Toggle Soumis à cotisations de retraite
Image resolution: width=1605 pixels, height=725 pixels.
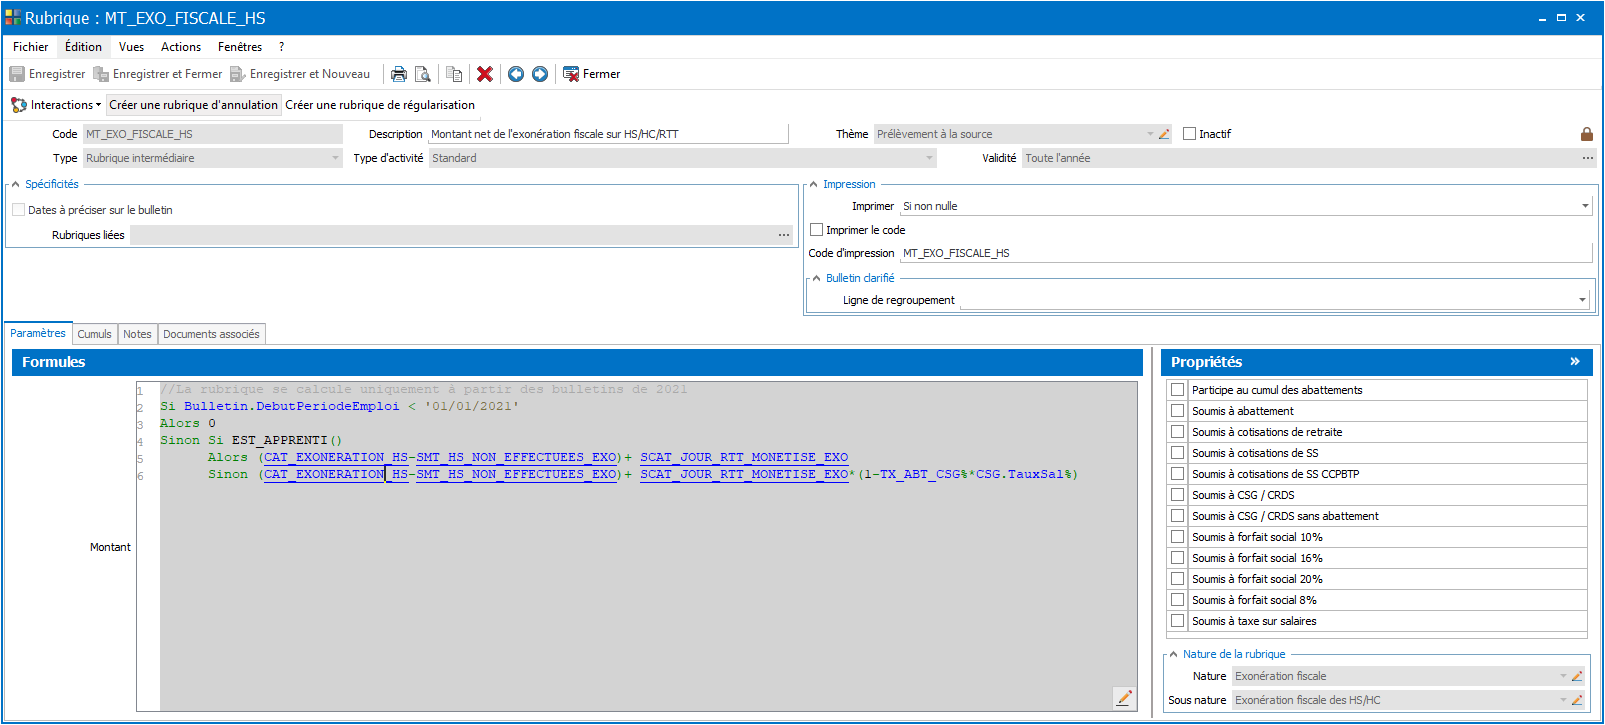pos(1178,432)
